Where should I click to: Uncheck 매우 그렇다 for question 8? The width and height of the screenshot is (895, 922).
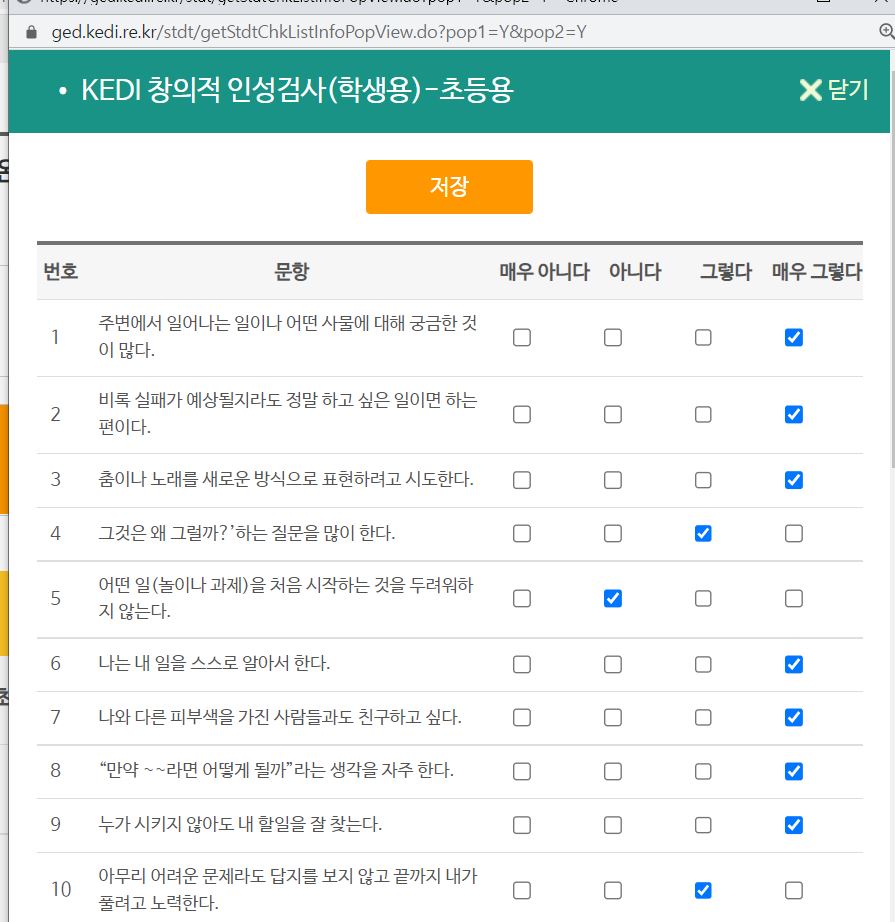coord(794,771)
